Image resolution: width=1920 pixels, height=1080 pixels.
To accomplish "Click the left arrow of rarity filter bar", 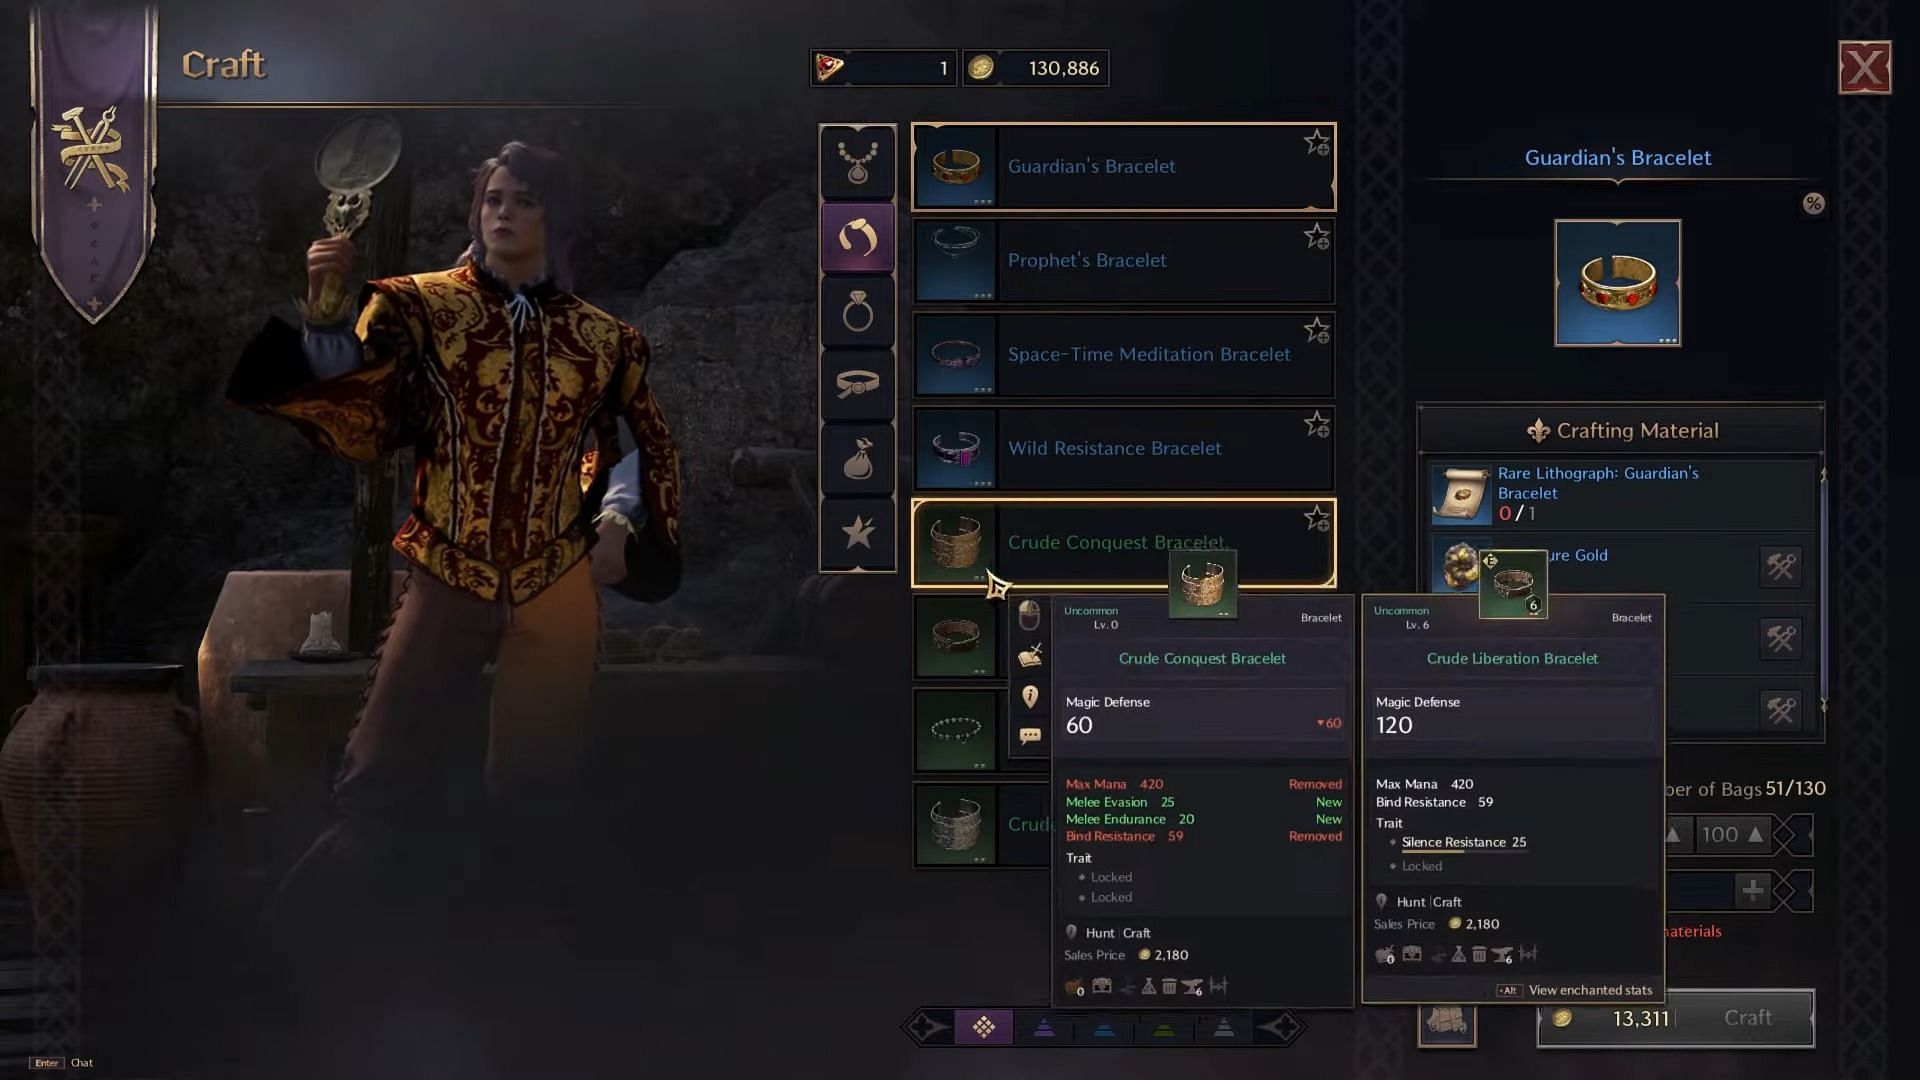I will point(926,1027).
